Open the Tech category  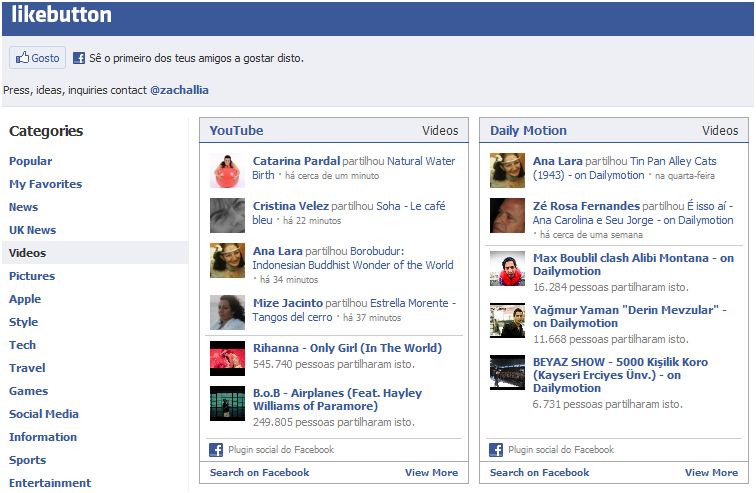(22, 345)
